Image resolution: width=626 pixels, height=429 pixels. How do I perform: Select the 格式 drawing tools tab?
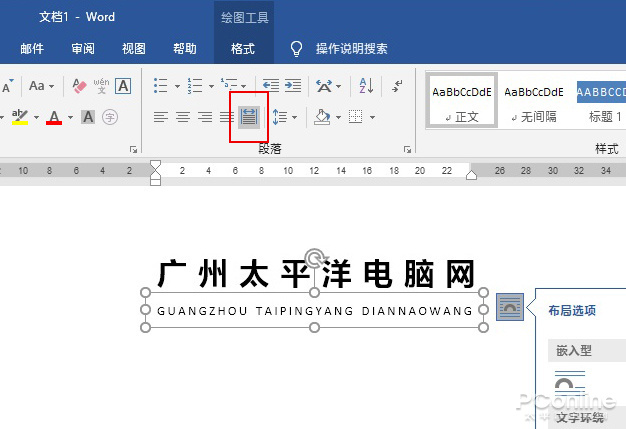coord(243,49)
